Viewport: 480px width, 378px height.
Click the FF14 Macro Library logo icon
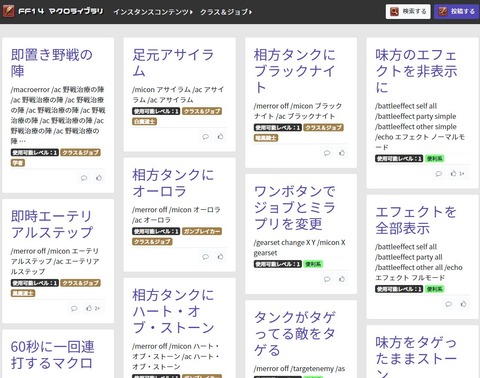[8, 11]
